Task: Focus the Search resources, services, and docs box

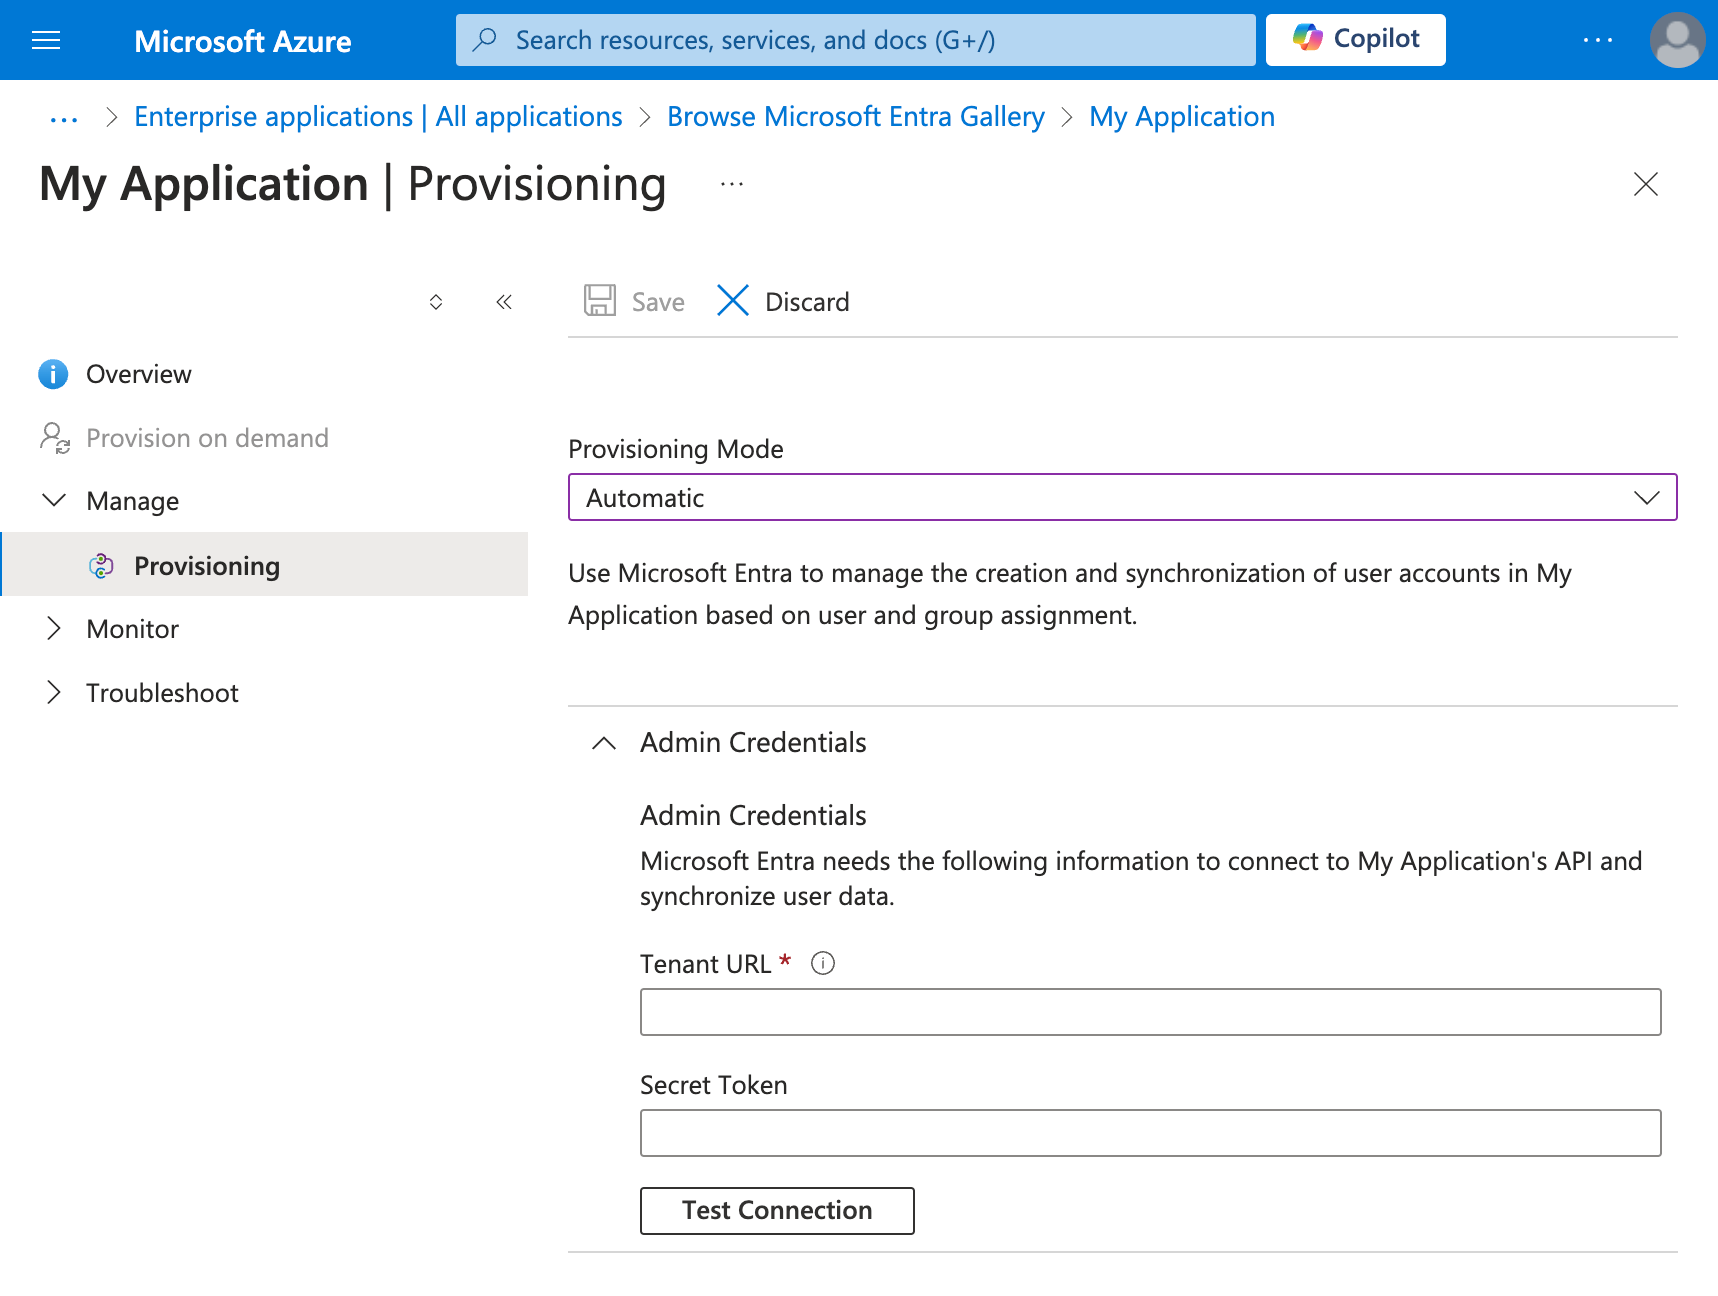Action: (855, 40)
